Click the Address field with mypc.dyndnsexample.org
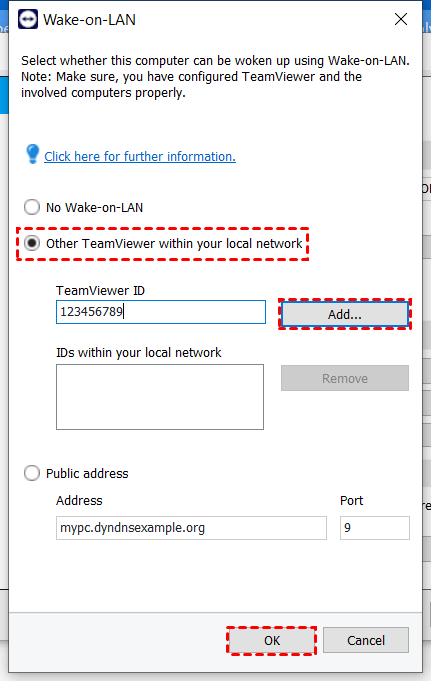The width and height of the screenshot is (431, 681). coord(191,528)
